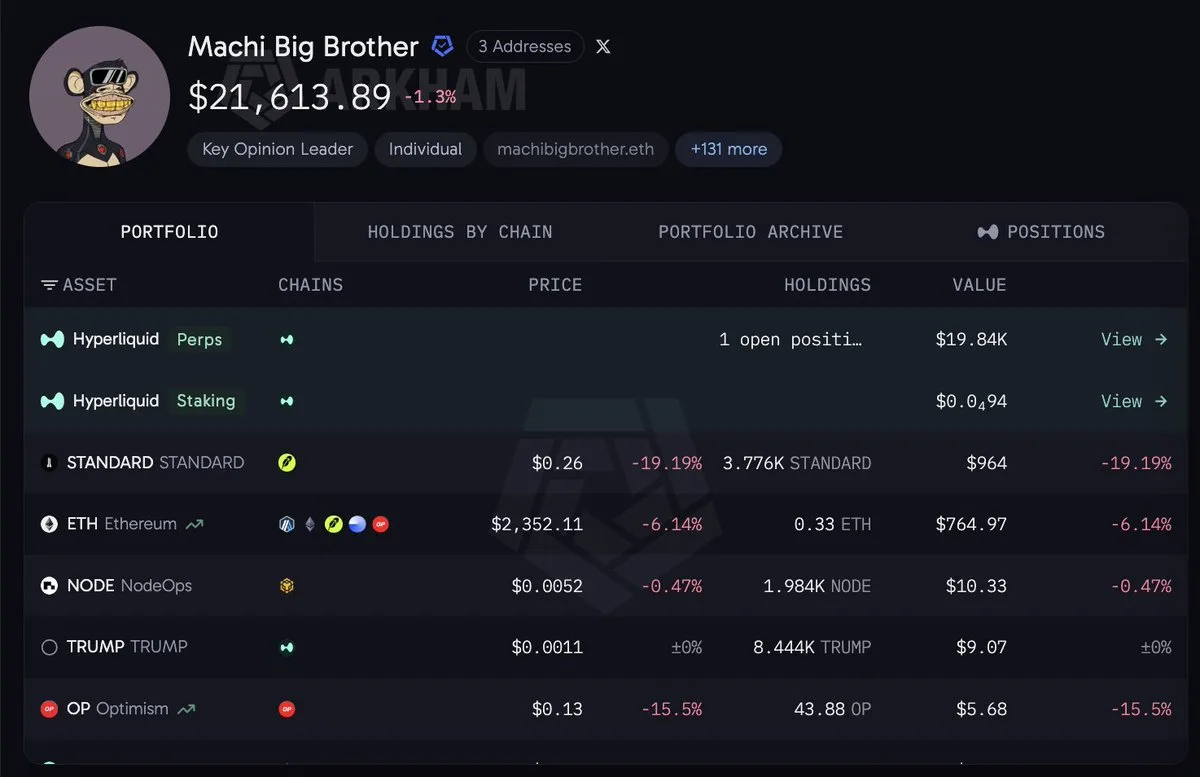Click the yellow chain icon in the NODE row
The image size is (1200, 777).
click(287, 586)
